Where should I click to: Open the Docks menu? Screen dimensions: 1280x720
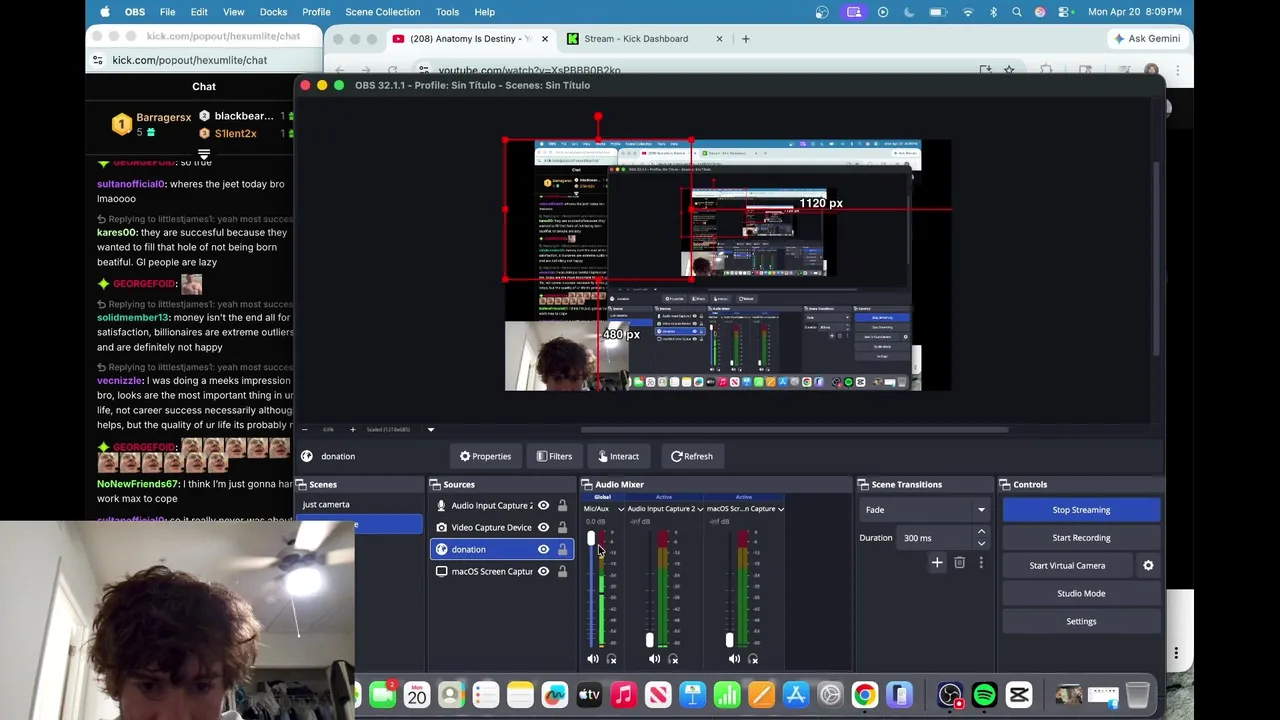[x=273, y=12]
